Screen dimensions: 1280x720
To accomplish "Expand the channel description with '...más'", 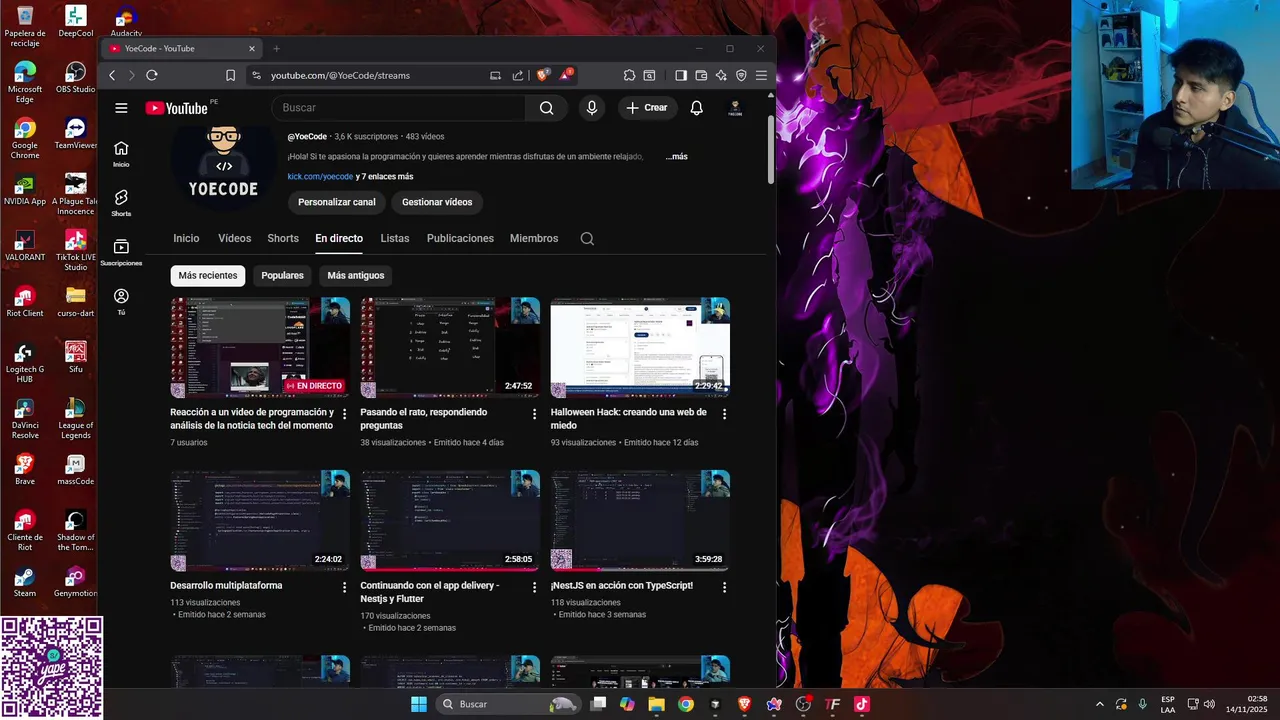I will click(x=677, y=157).
